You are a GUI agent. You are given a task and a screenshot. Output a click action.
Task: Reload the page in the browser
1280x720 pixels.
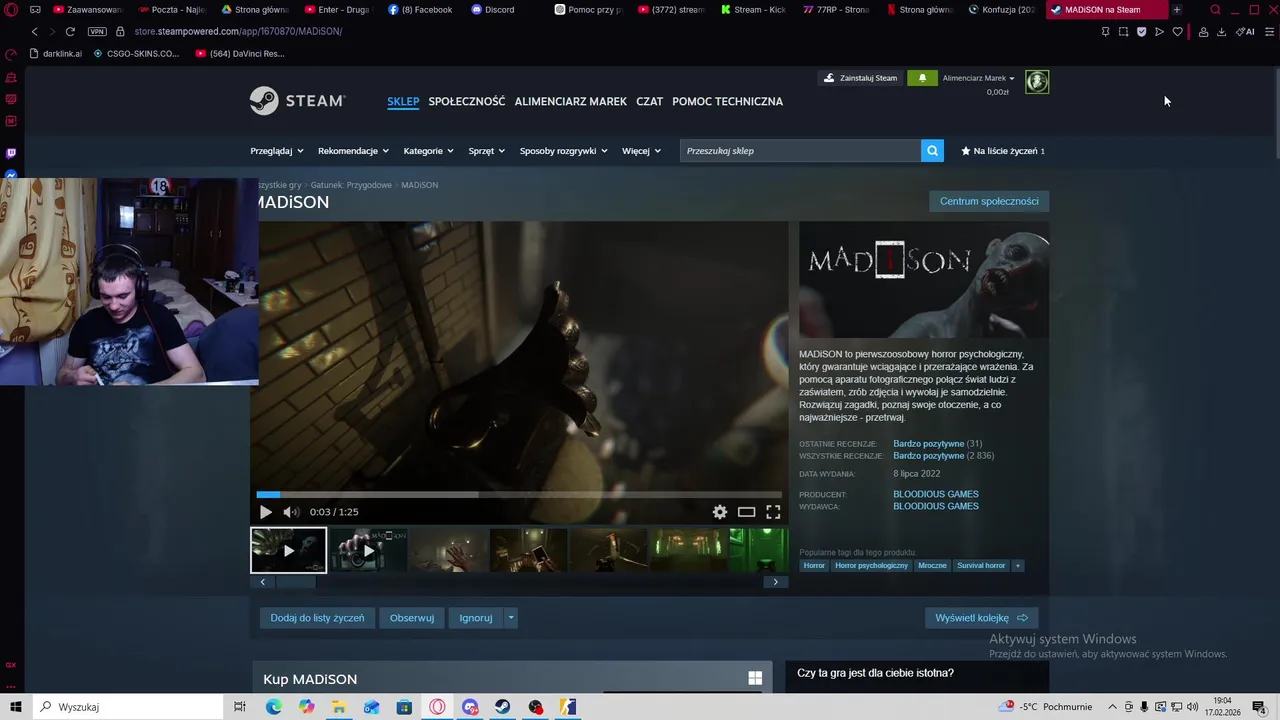click(x=70, y=31)
